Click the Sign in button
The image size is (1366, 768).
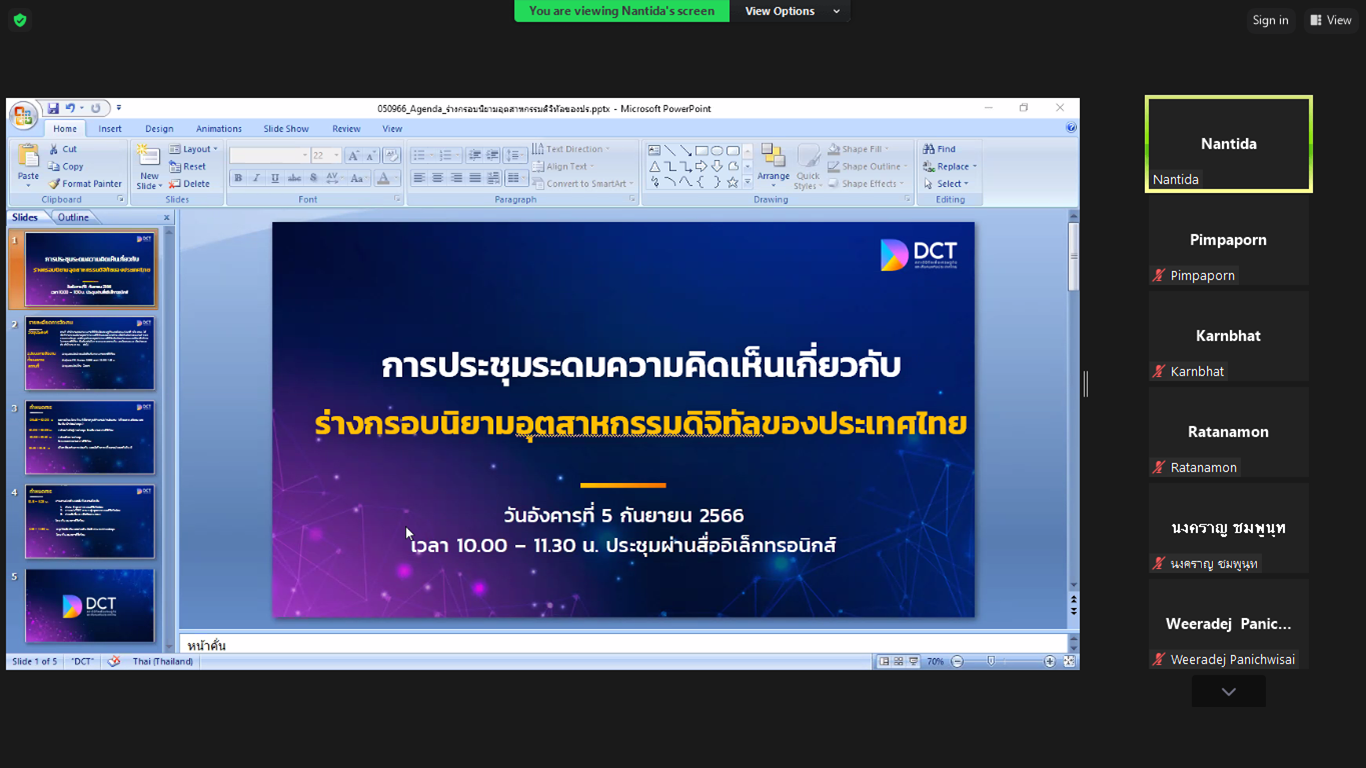point(1270,20)
